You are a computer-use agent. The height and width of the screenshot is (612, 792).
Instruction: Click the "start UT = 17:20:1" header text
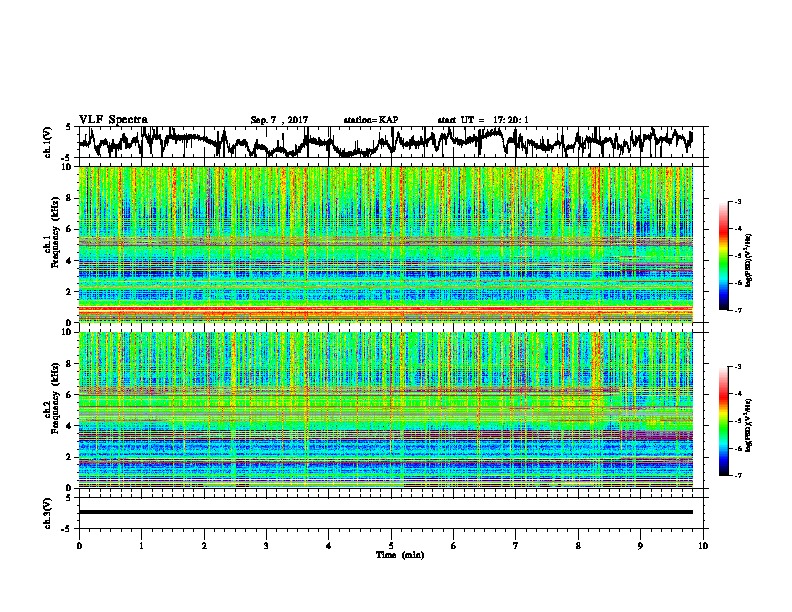point(483,120)
